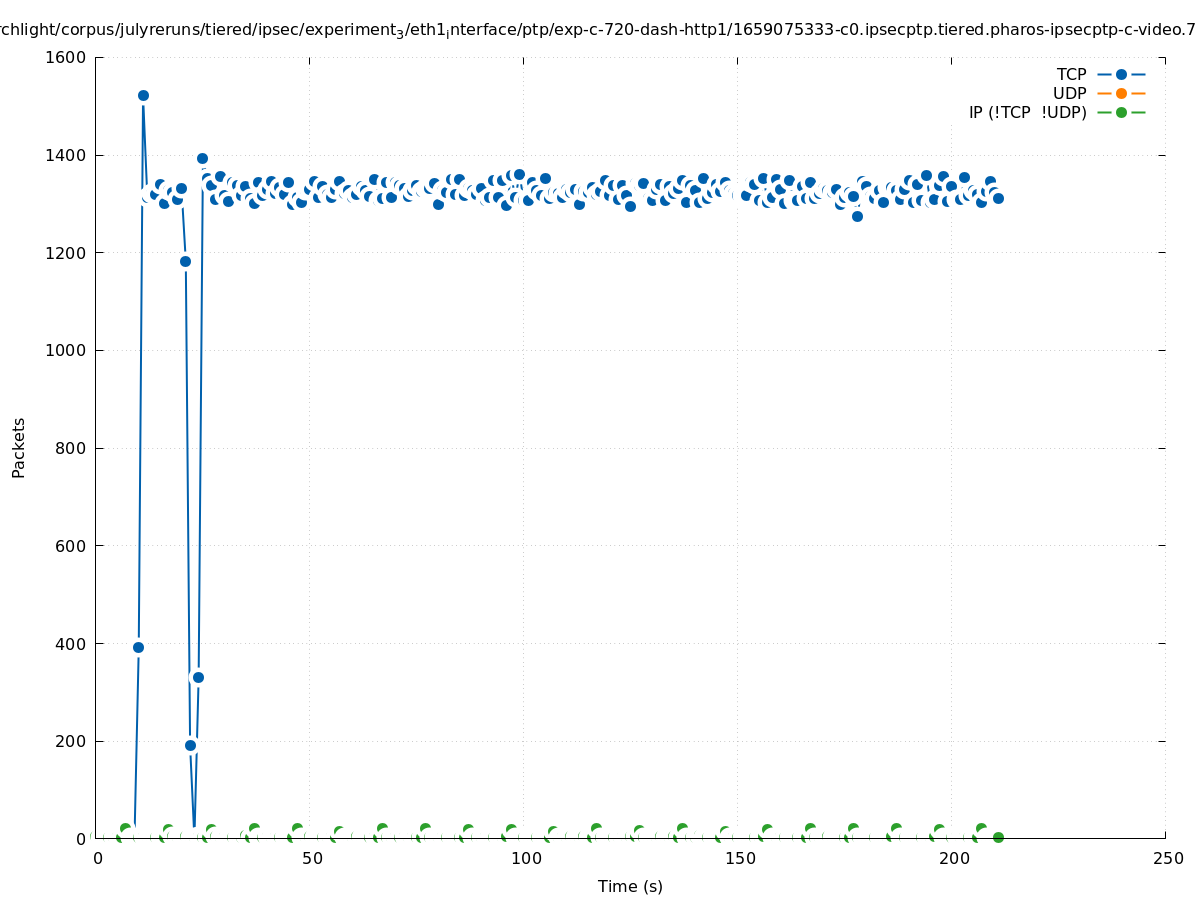Select the UDP legend label
Viewport: 1197px width, 900px height.
(1069, 93)
